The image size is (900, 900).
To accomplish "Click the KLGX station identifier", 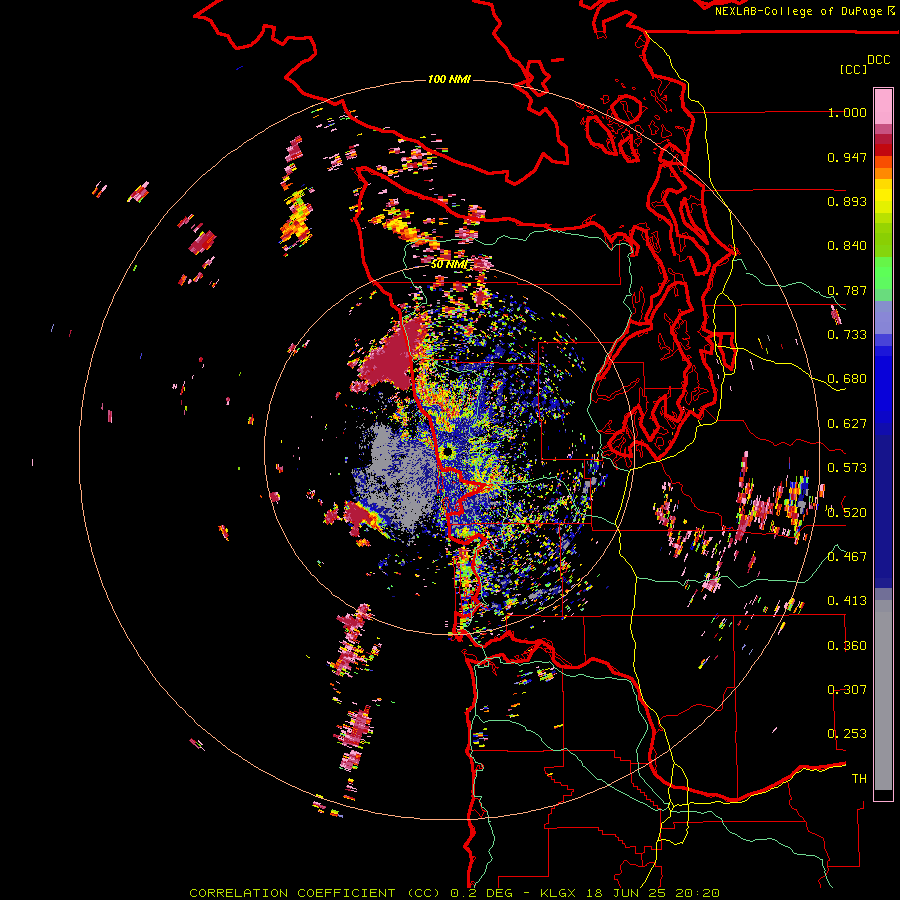I will click(x=558, y=893).
